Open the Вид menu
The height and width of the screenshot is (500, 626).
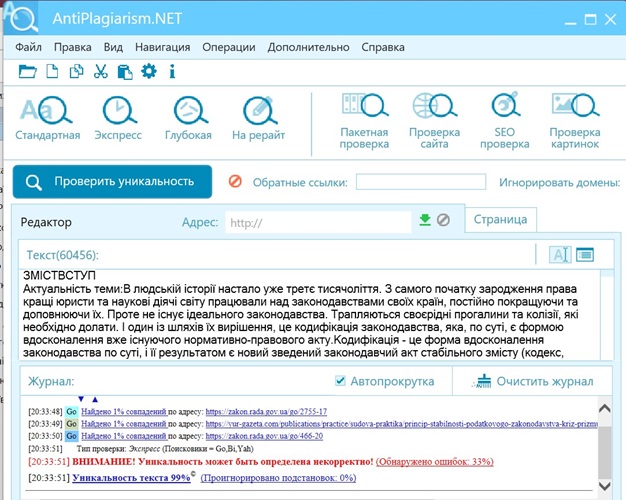[x=113, y=47]
